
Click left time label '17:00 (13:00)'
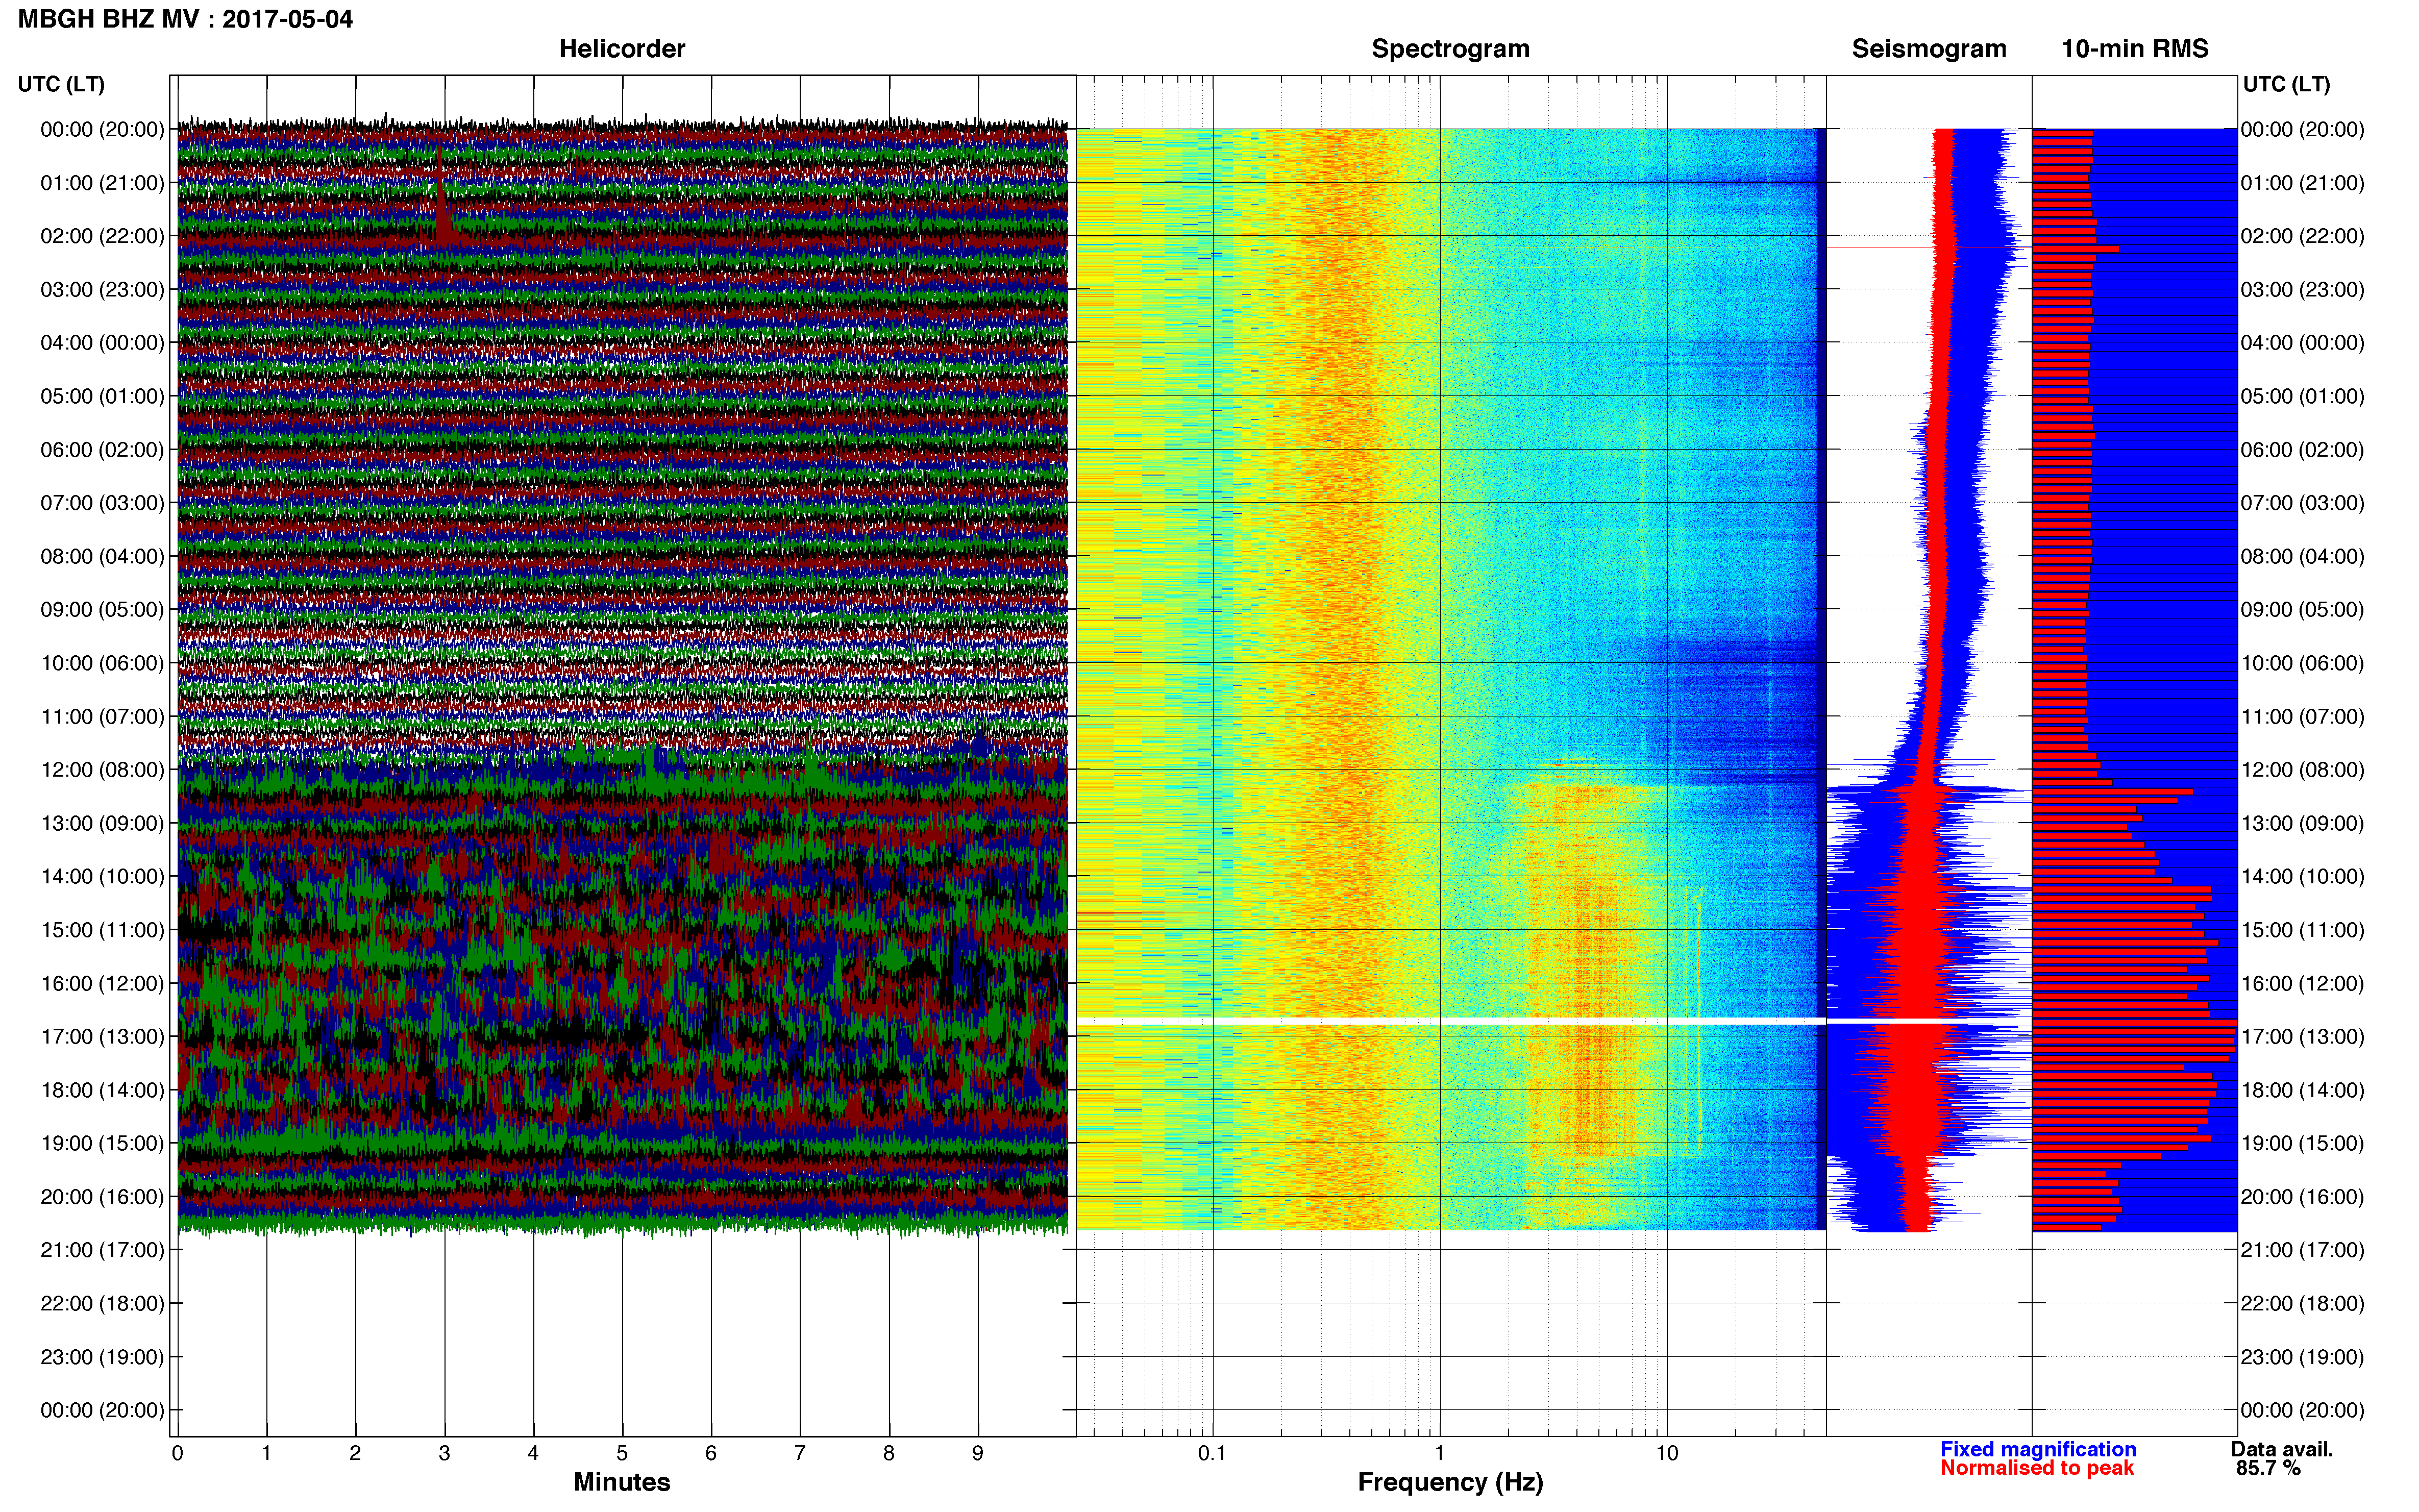[x=102, y=1037]
